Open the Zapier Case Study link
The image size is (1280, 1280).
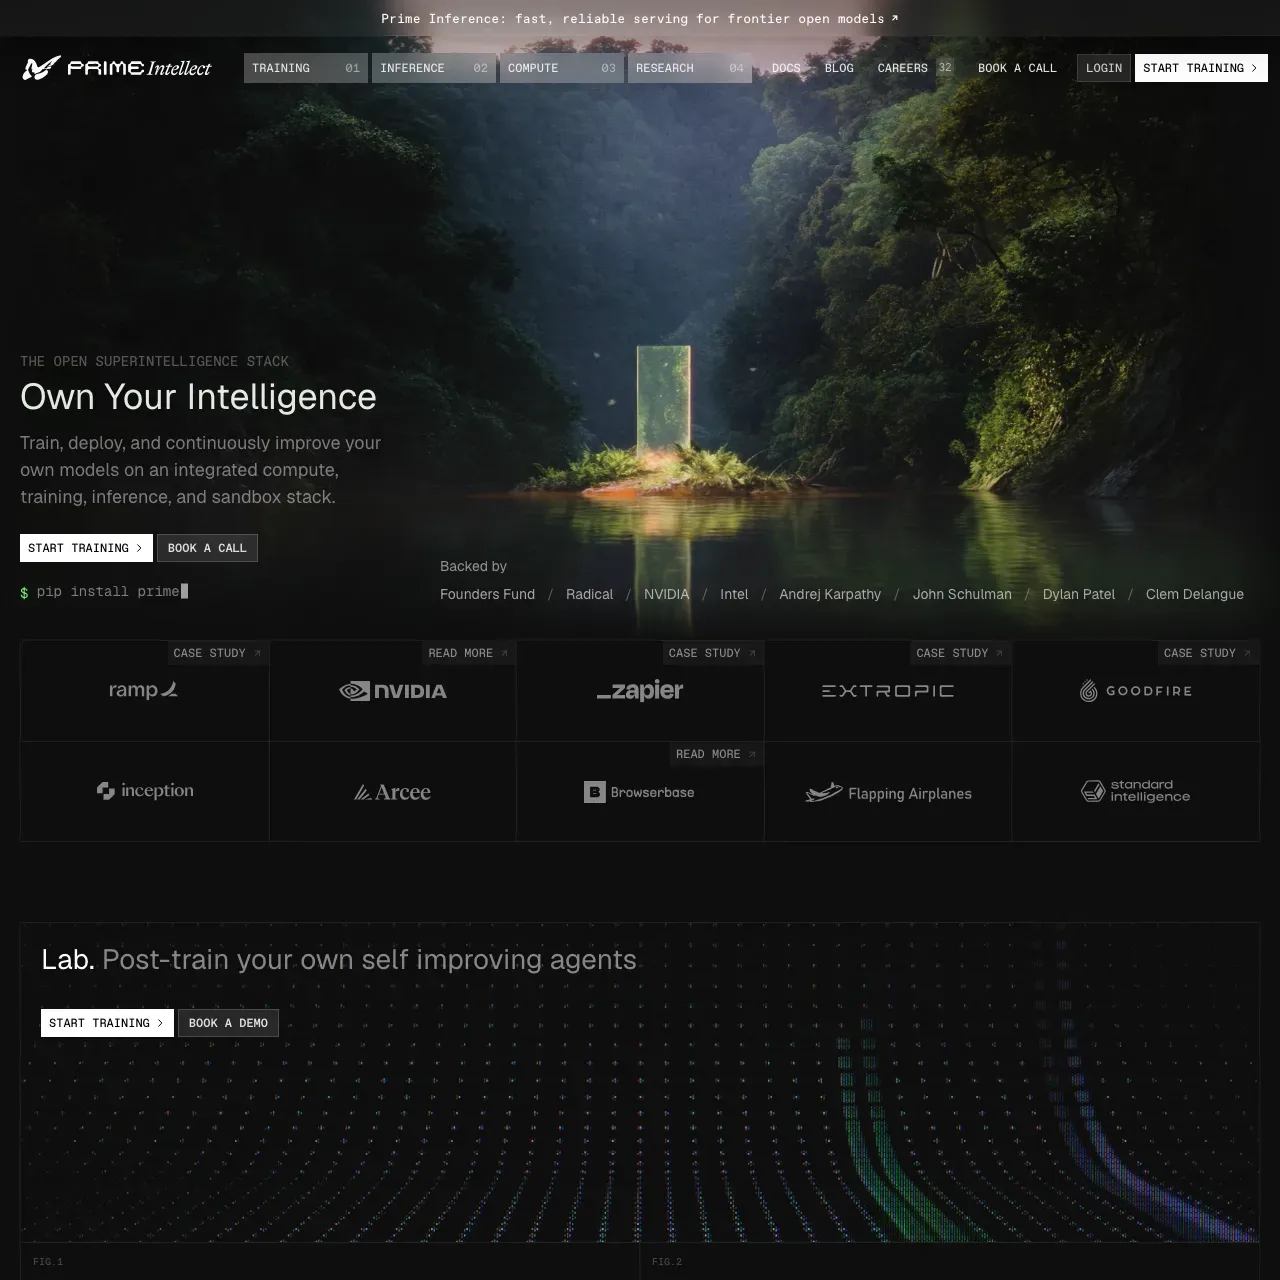[x=714, y=653]
